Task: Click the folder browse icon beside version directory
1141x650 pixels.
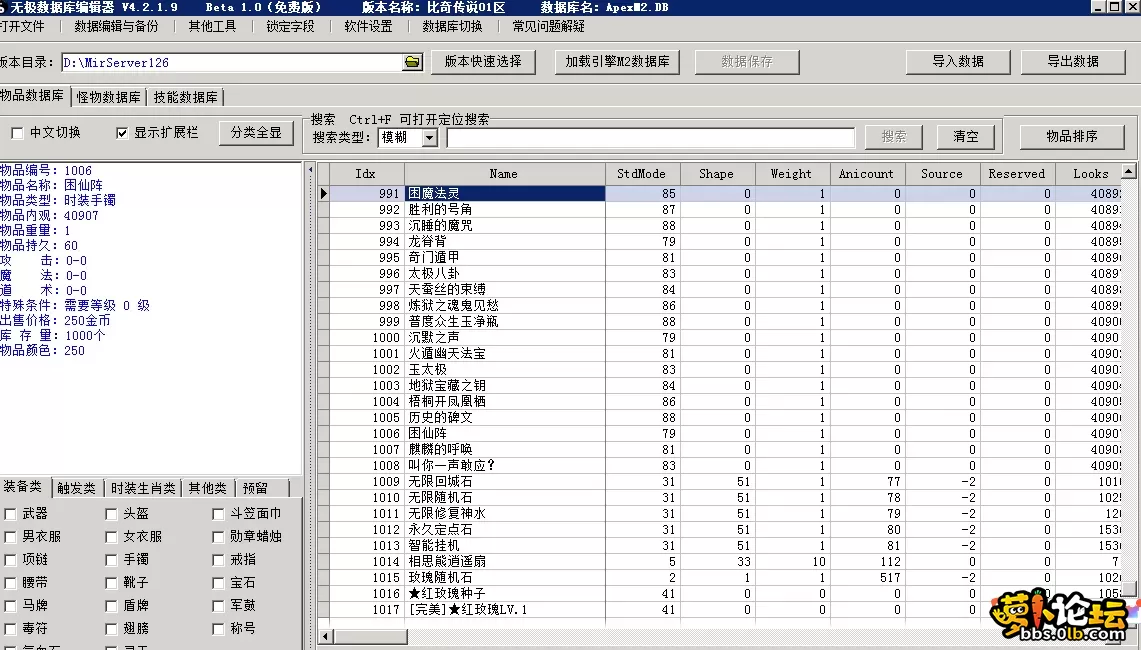Action: [x=412, y=62]
